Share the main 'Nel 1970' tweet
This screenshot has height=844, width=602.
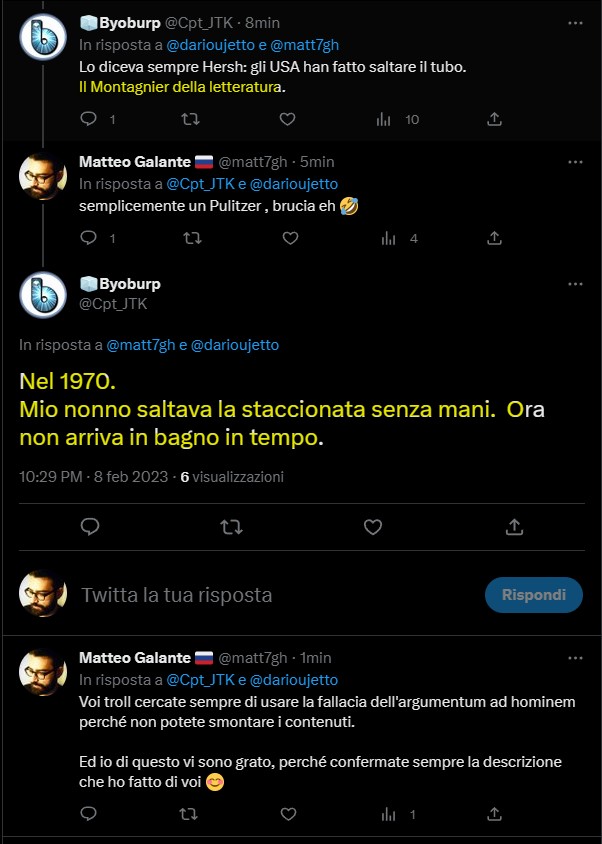coord(515,526)
